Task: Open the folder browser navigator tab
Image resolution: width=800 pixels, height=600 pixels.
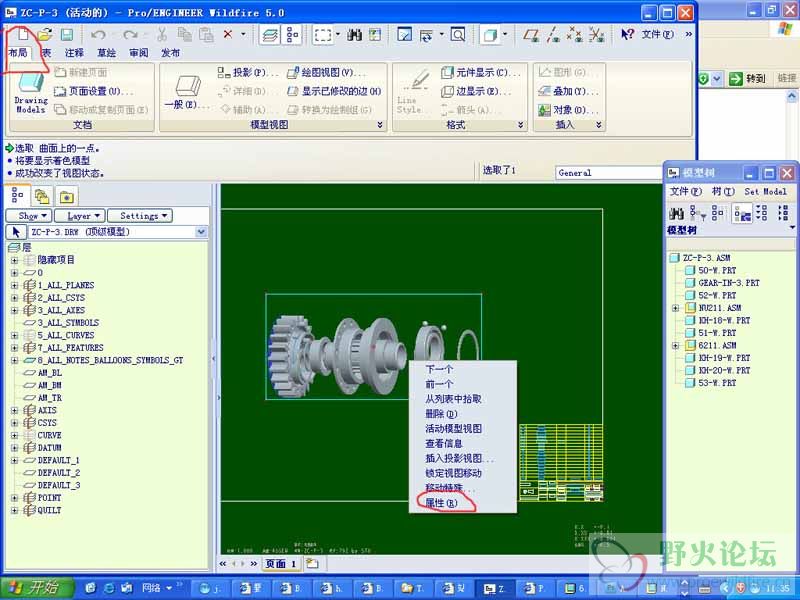Action: (x=42, y=196)
